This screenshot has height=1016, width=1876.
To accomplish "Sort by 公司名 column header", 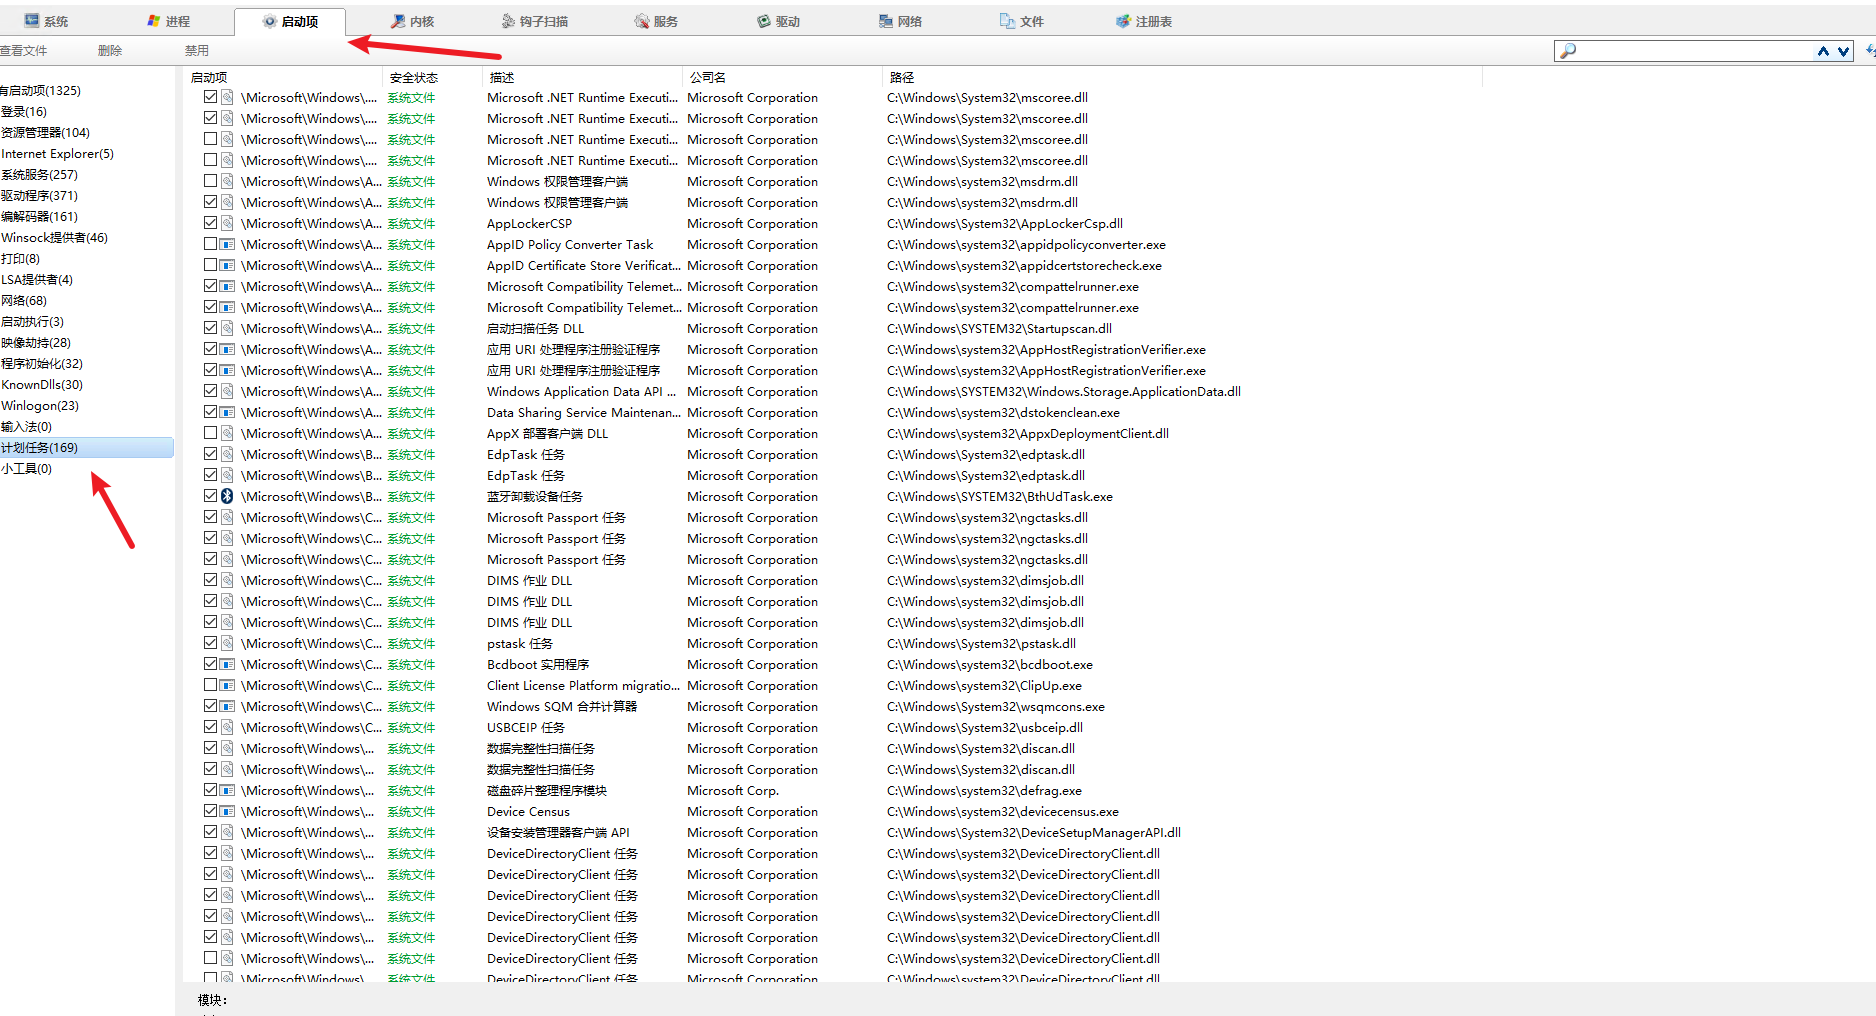I will [782, 77].
